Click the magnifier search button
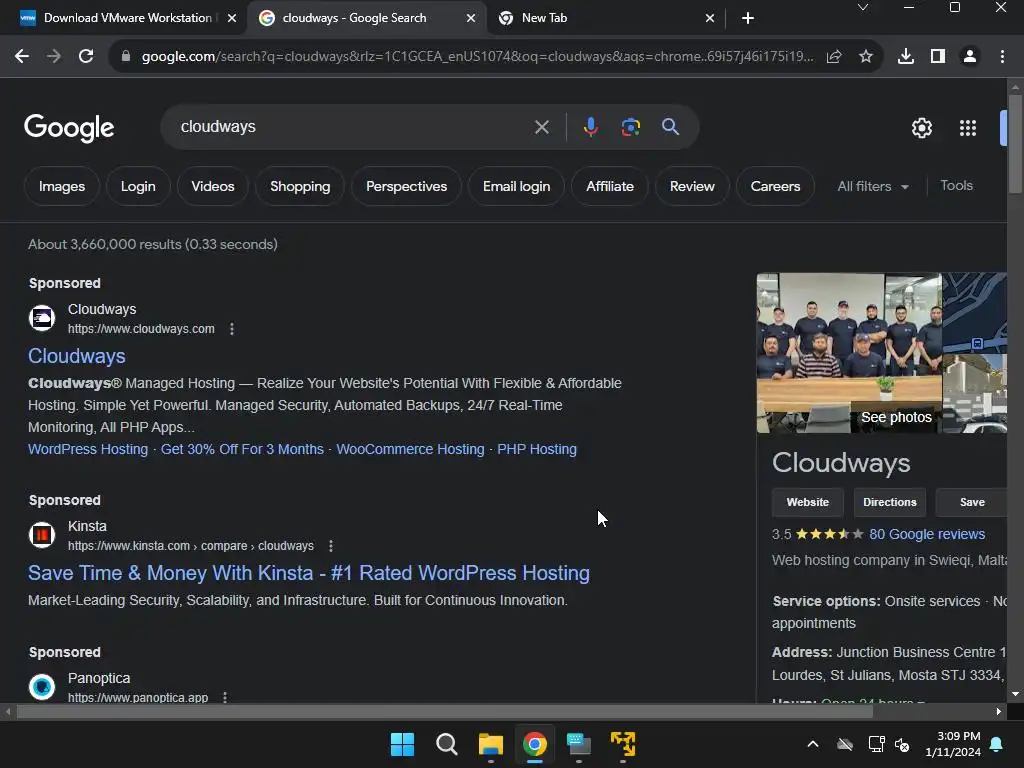This screenshot has width=1024, height=768. tap(671, 127)
